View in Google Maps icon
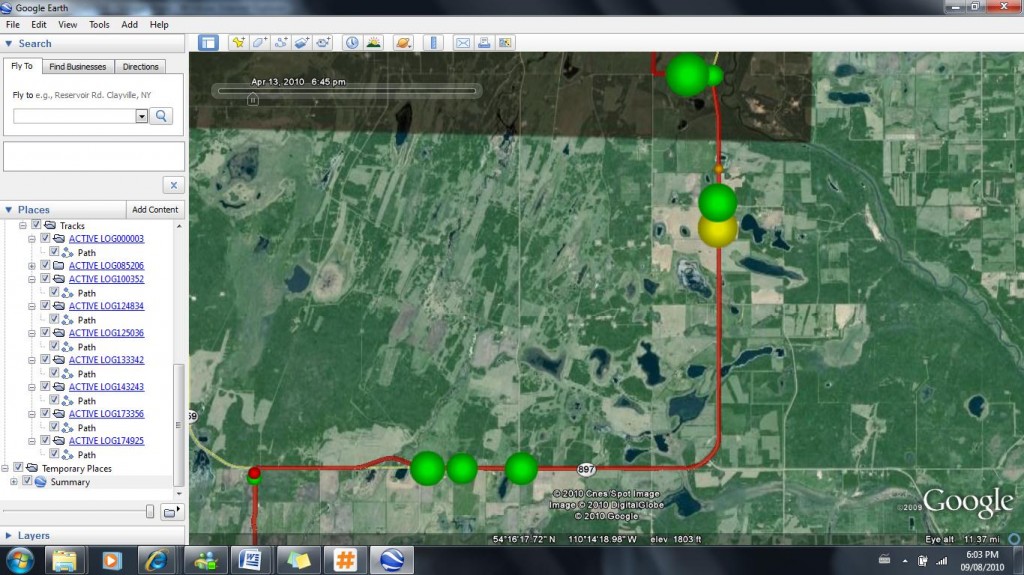The width and height of the screenshot is (1024, 575). point(505,43)
